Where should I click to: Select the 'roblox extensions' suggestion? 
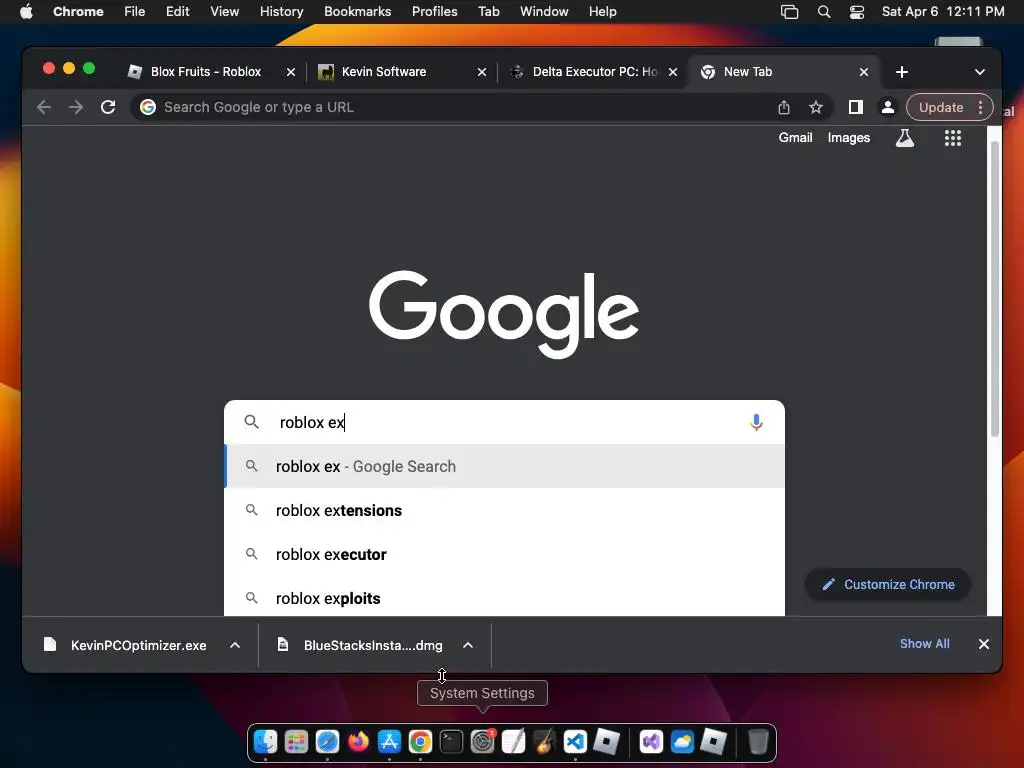click(504, 511)
